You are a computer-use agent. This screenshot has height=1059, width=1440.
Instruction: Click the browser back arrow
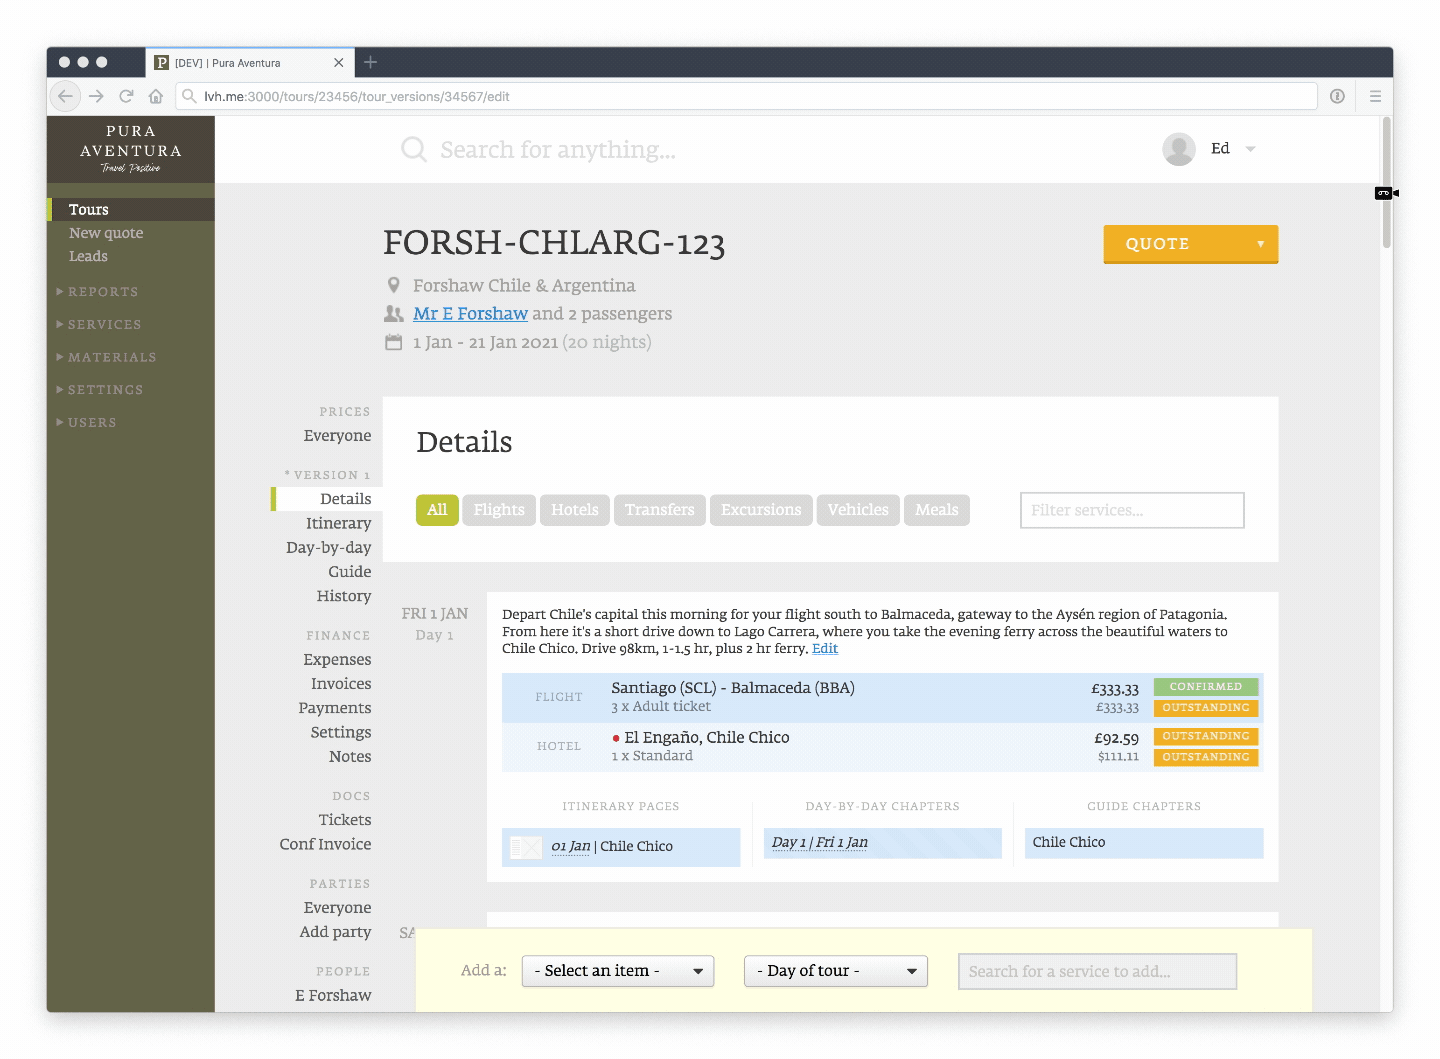click(x=65, y=96)
